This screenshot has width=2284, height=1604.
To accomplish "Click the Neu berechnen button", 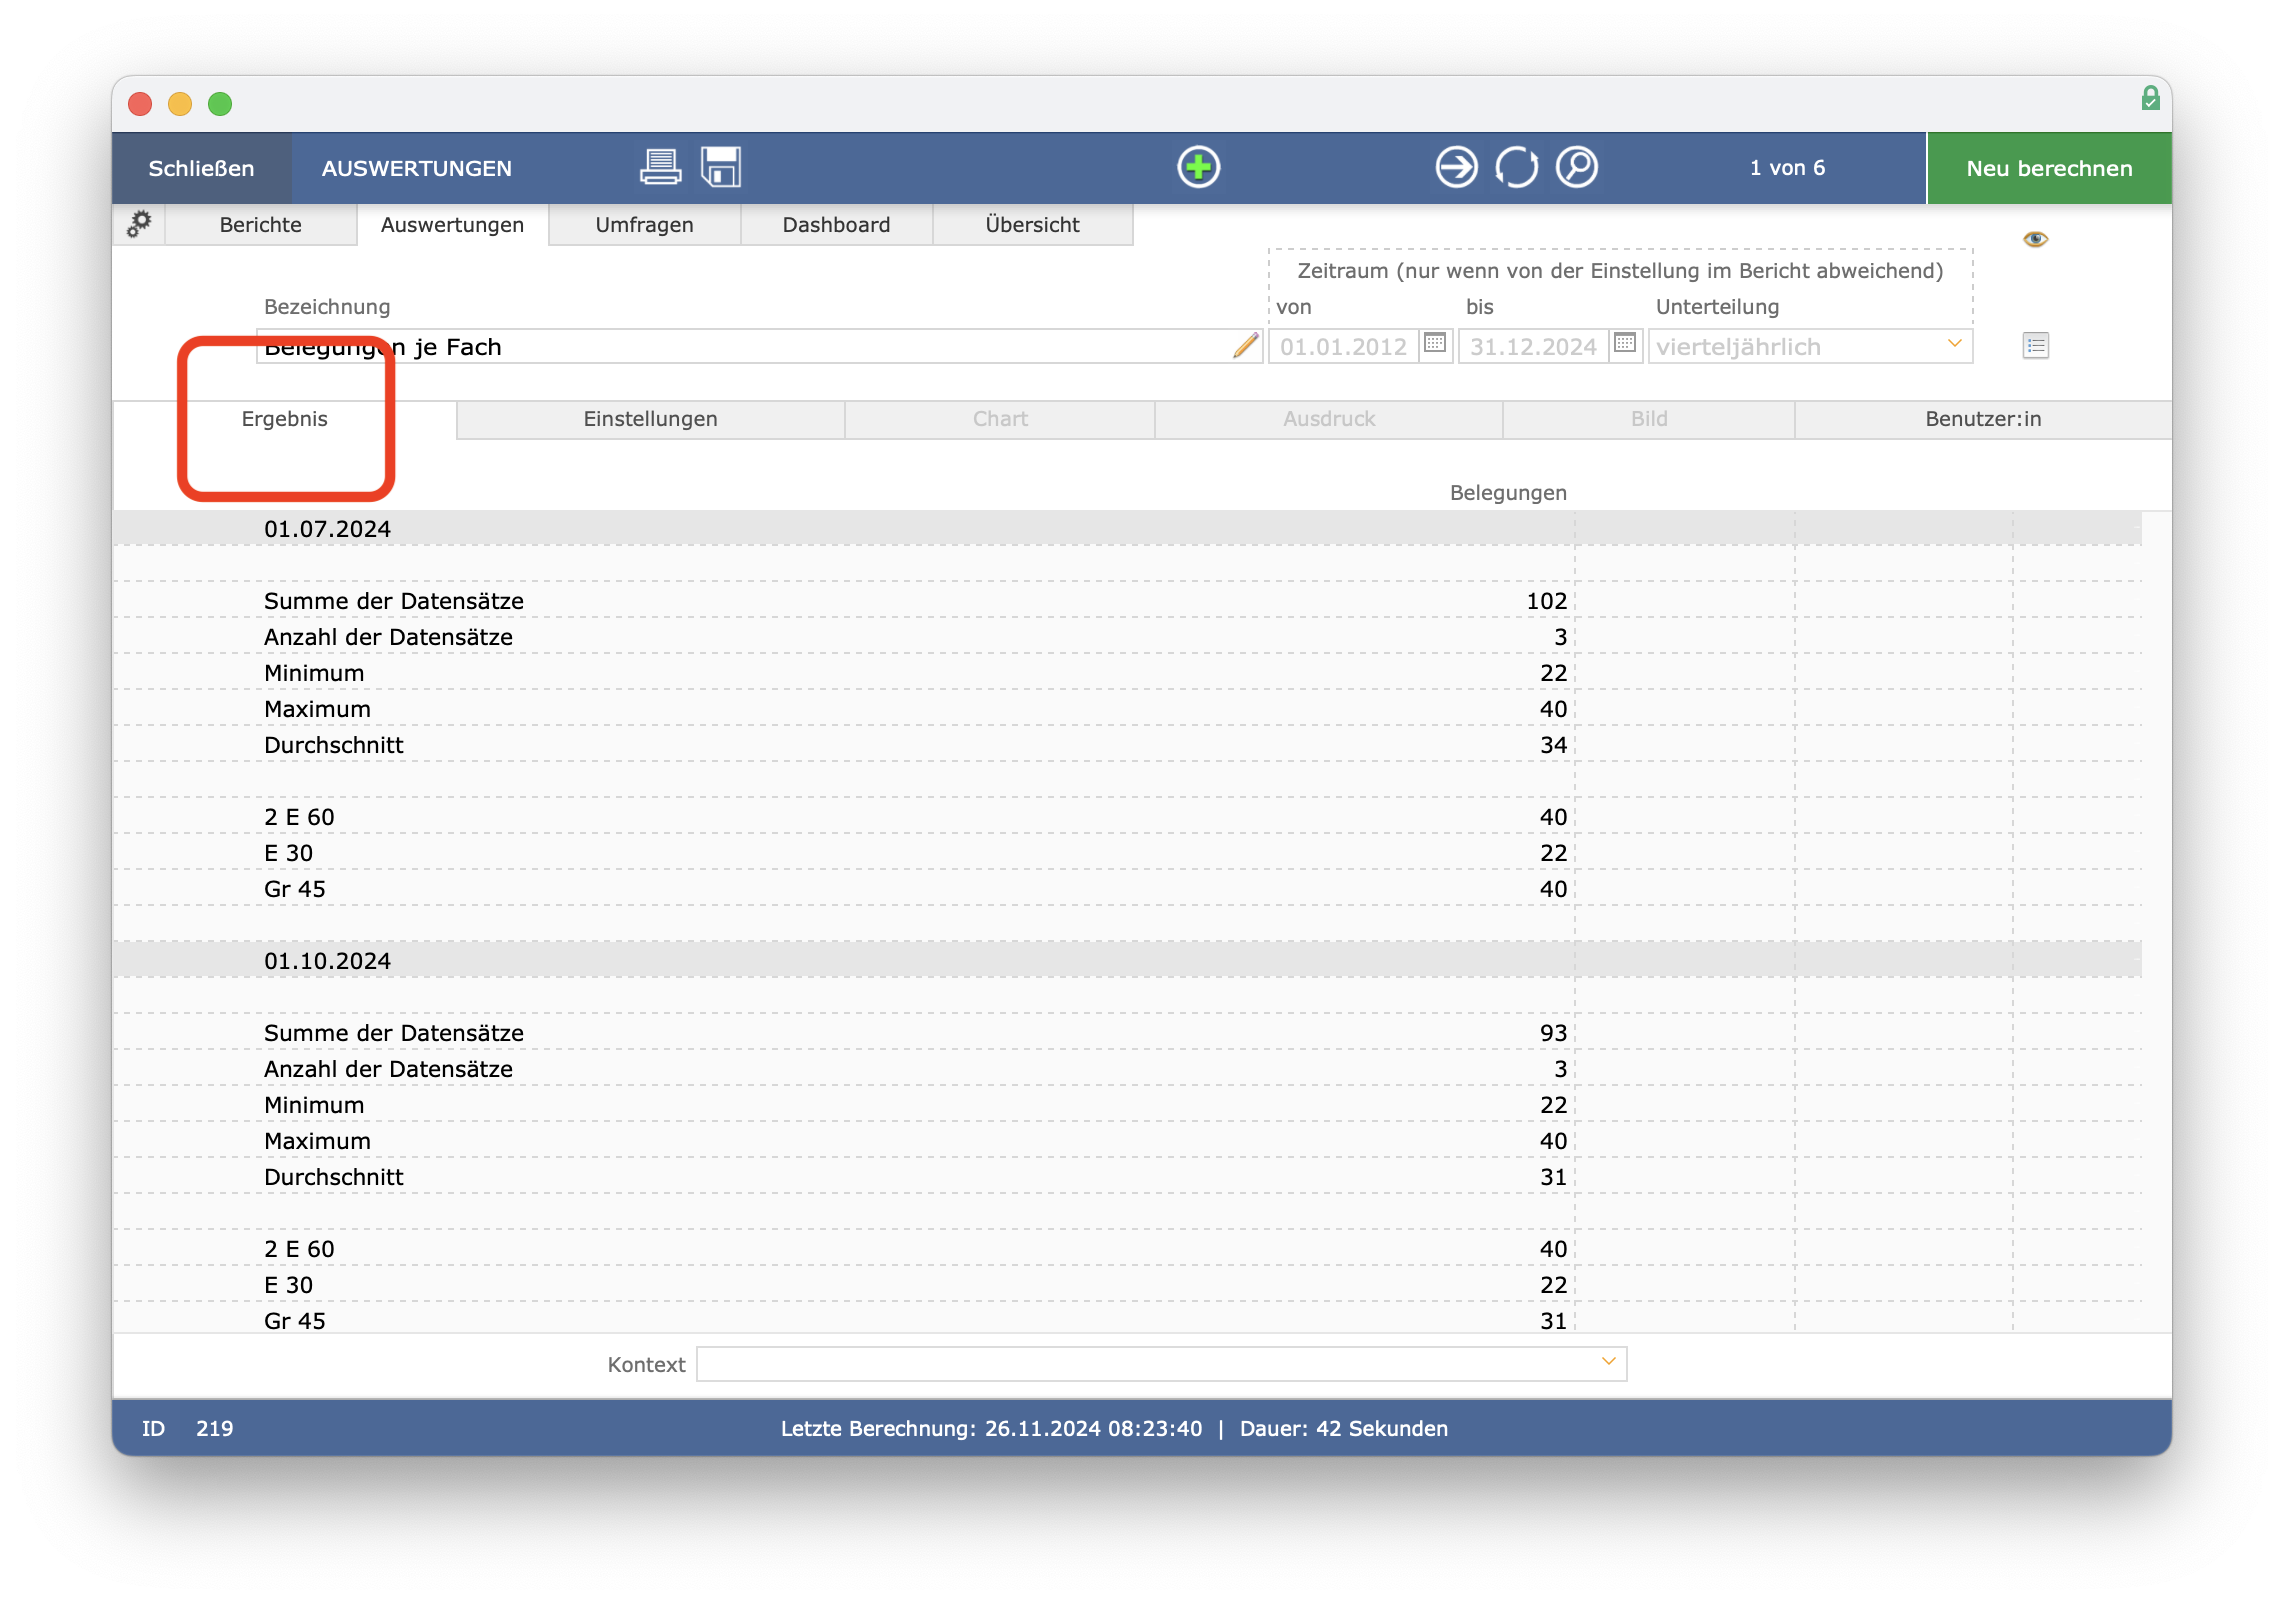I will click(x=2049, y=168).
